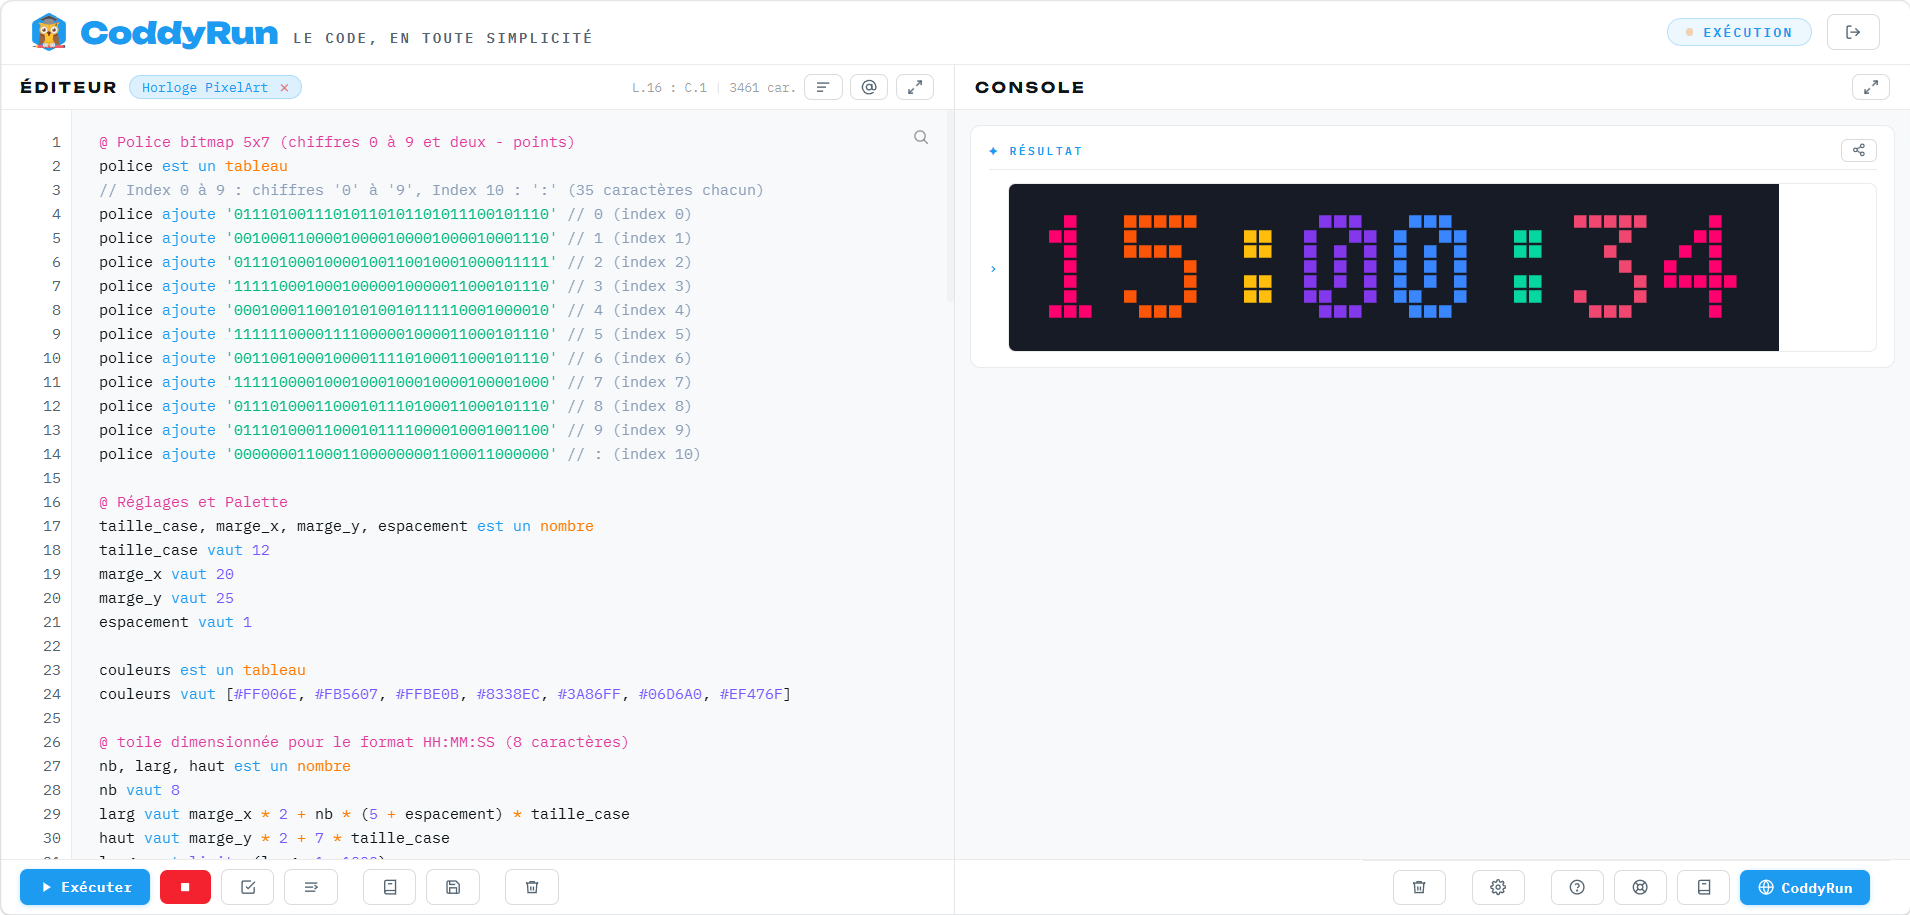Click on 'nb vaut 8' line
Viewport: 1910px width, 915px height.
tap(139, 790)
